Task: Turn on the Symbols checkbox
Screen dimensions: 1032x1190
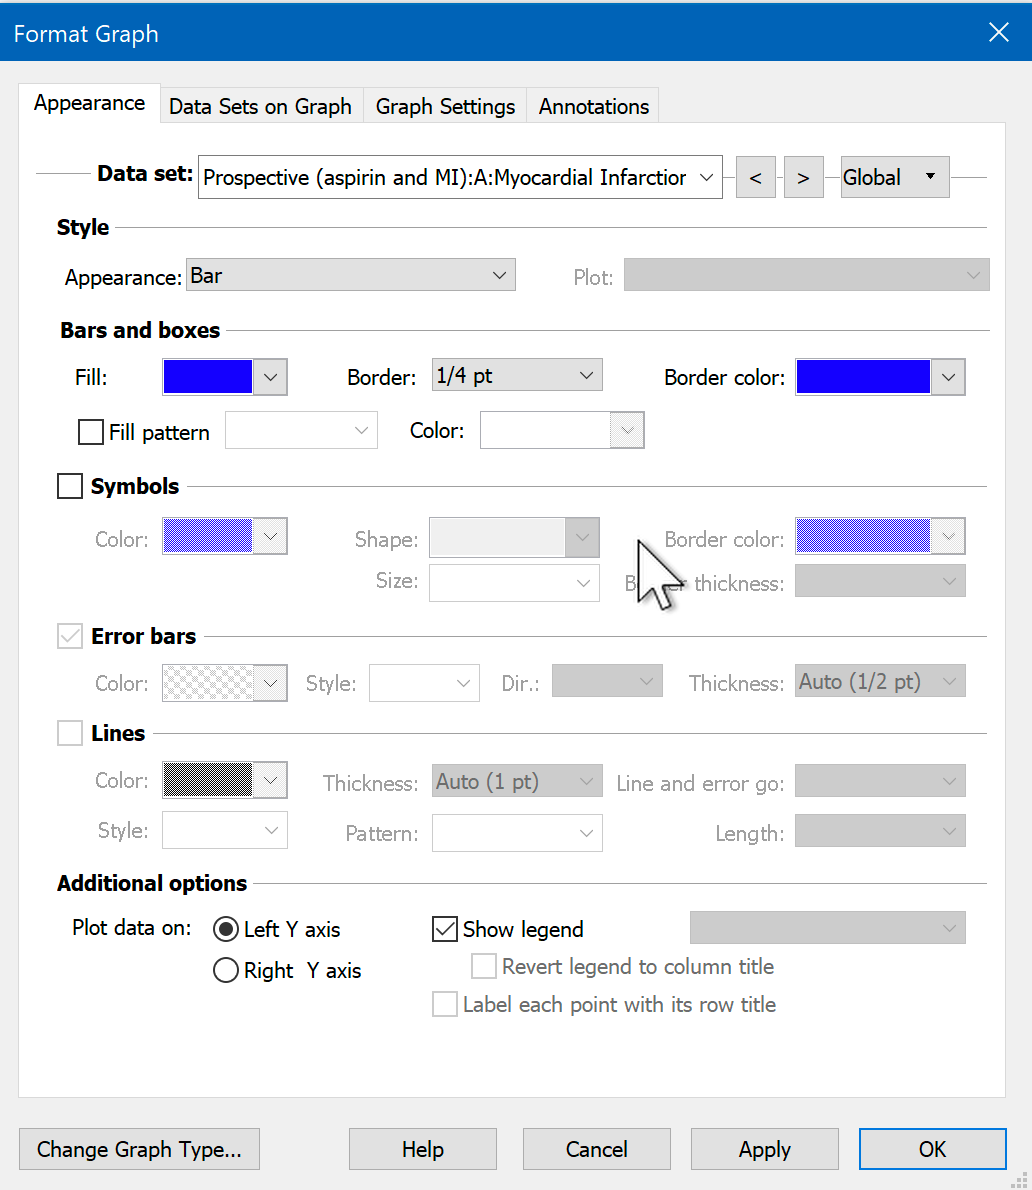Action: click(70, 487)
